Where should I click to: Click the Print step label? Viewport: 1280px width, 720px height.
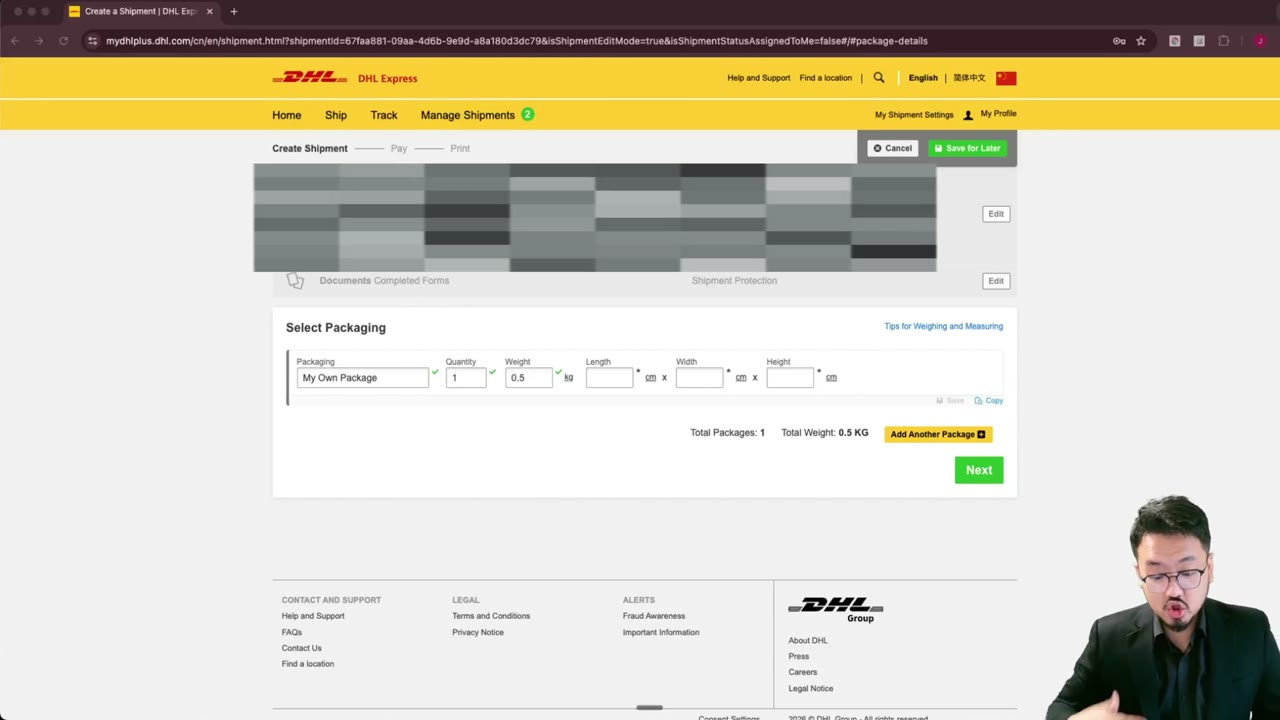pyautogui.click(x=460, y=148)
